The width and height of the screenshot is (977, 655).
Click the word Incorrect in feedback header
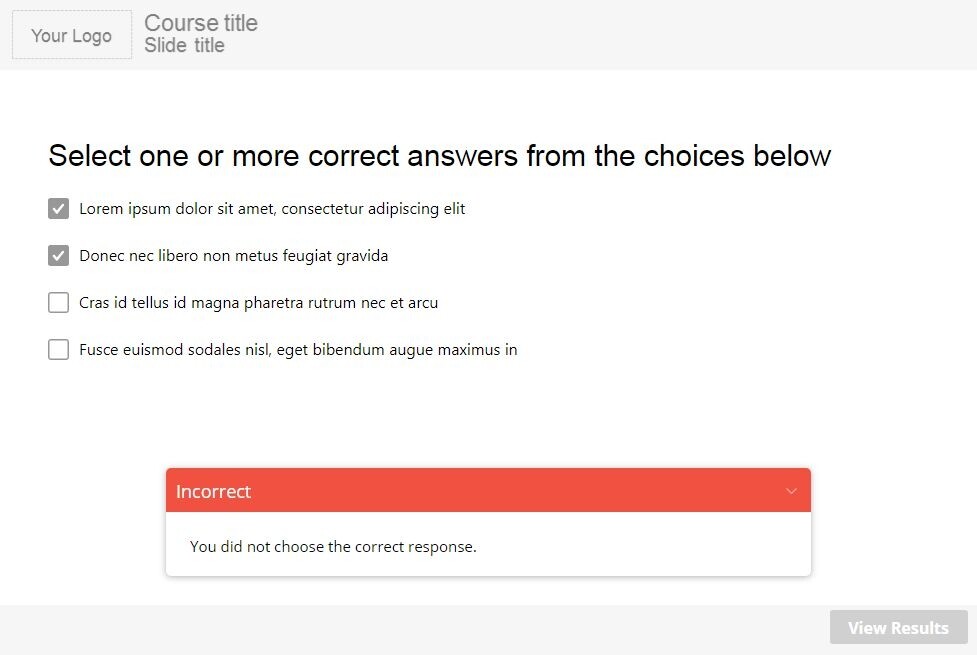[213, 492]
